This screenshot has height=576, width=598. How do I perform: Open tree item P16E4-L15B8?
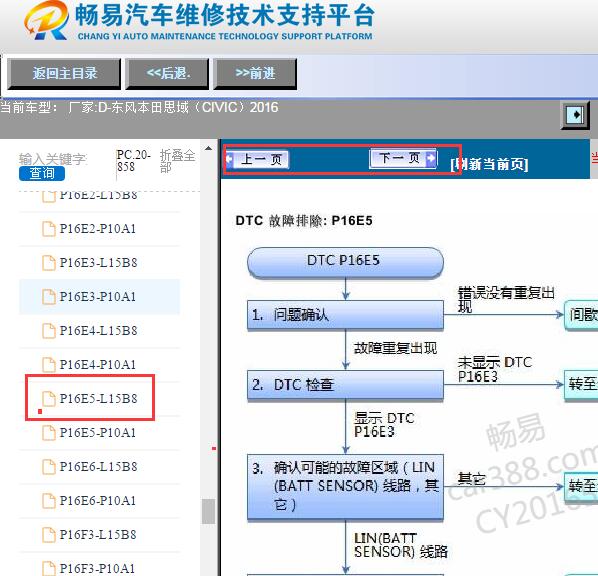click(x=99, y=331)
